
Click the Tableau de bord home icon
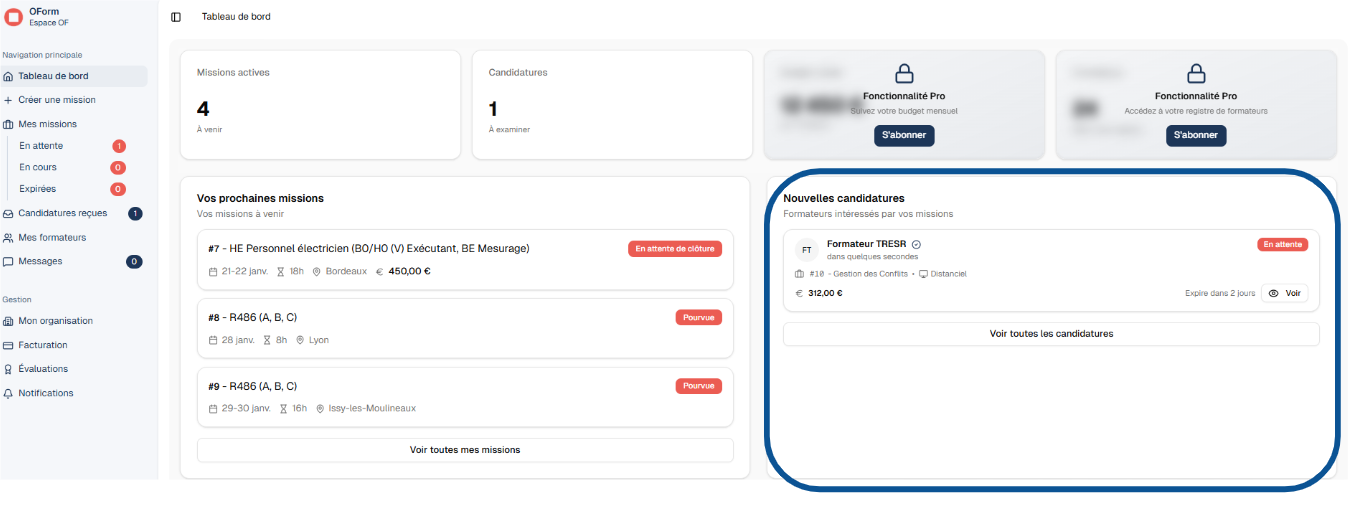[9, 76]
